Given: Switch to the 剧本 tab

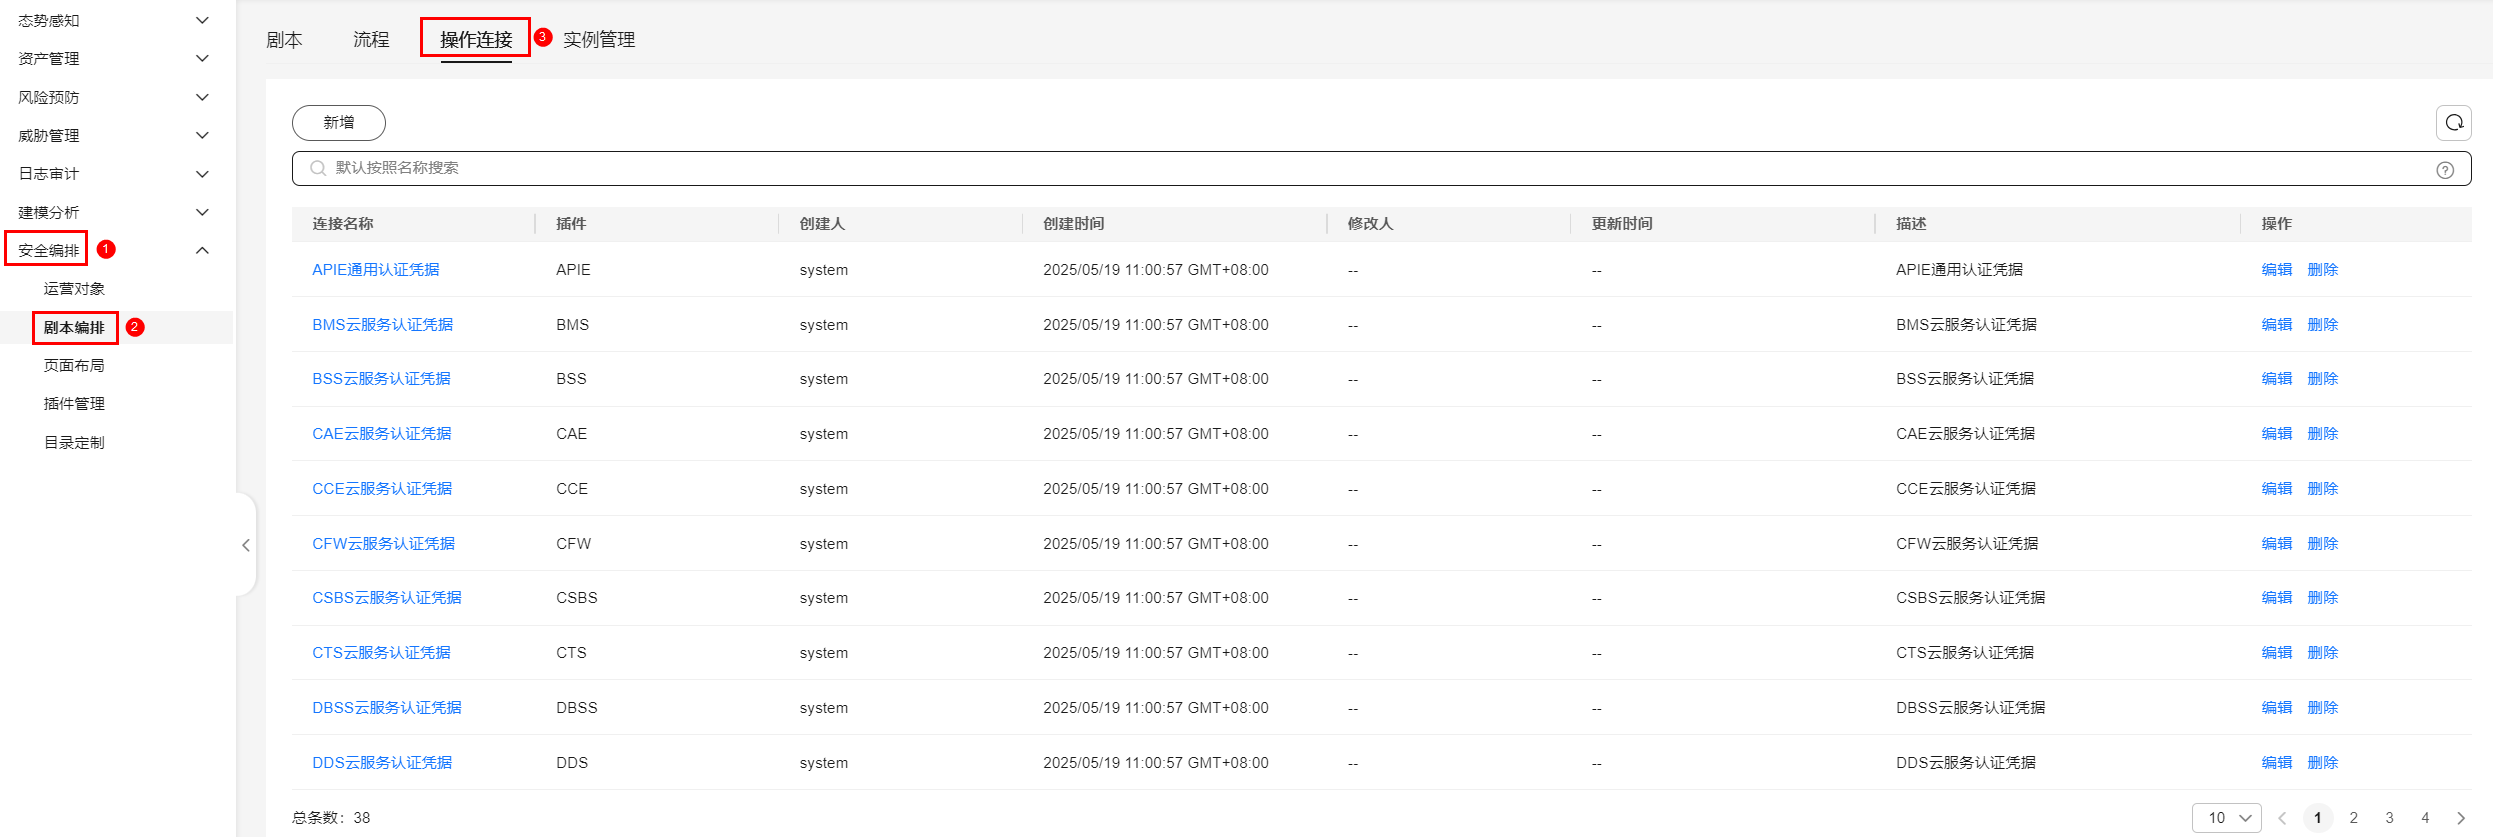Looking at the screenshot, I should coord(284,40).
